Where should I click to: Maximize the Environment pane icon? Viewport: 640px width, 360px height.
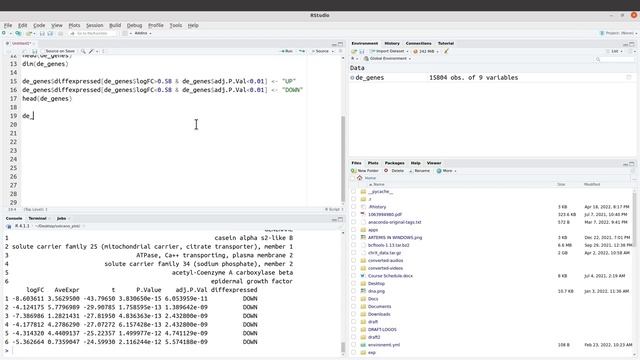pos(632,44)
